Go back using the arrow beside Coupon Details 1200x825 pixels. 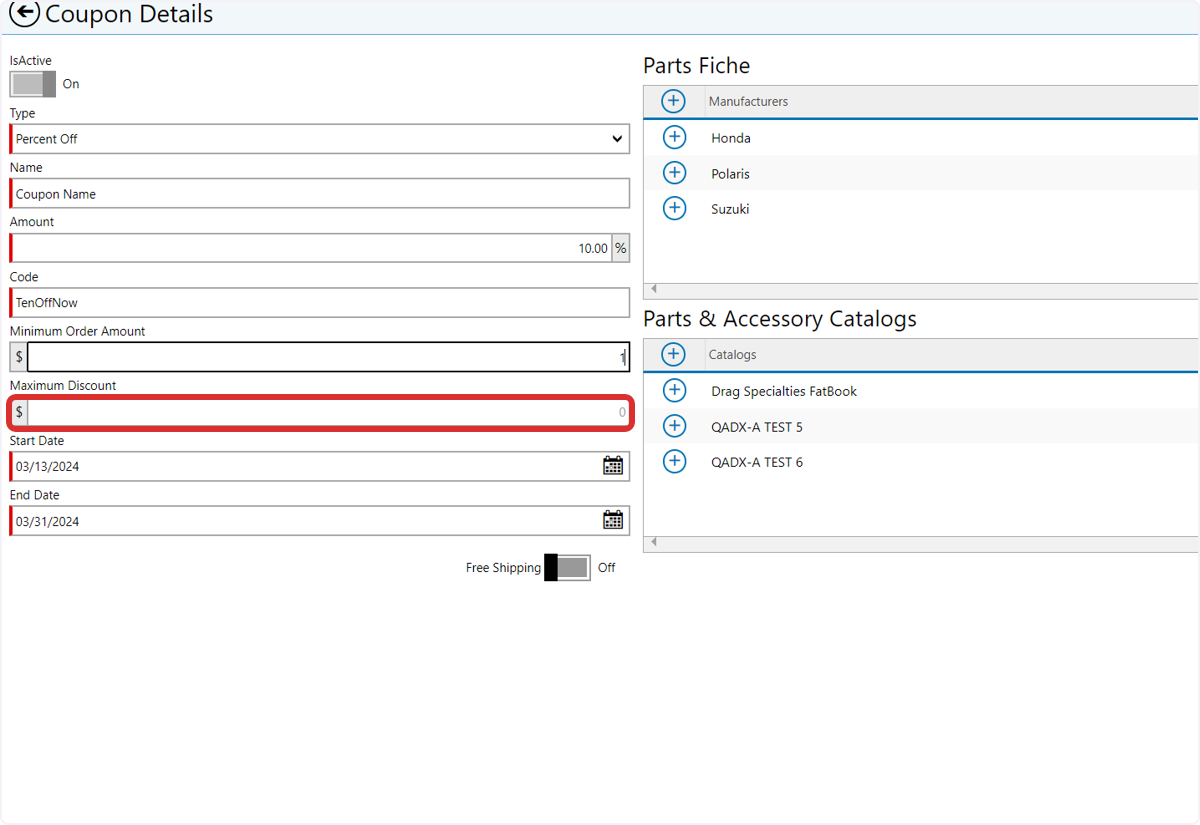click(x=24, y=14)
